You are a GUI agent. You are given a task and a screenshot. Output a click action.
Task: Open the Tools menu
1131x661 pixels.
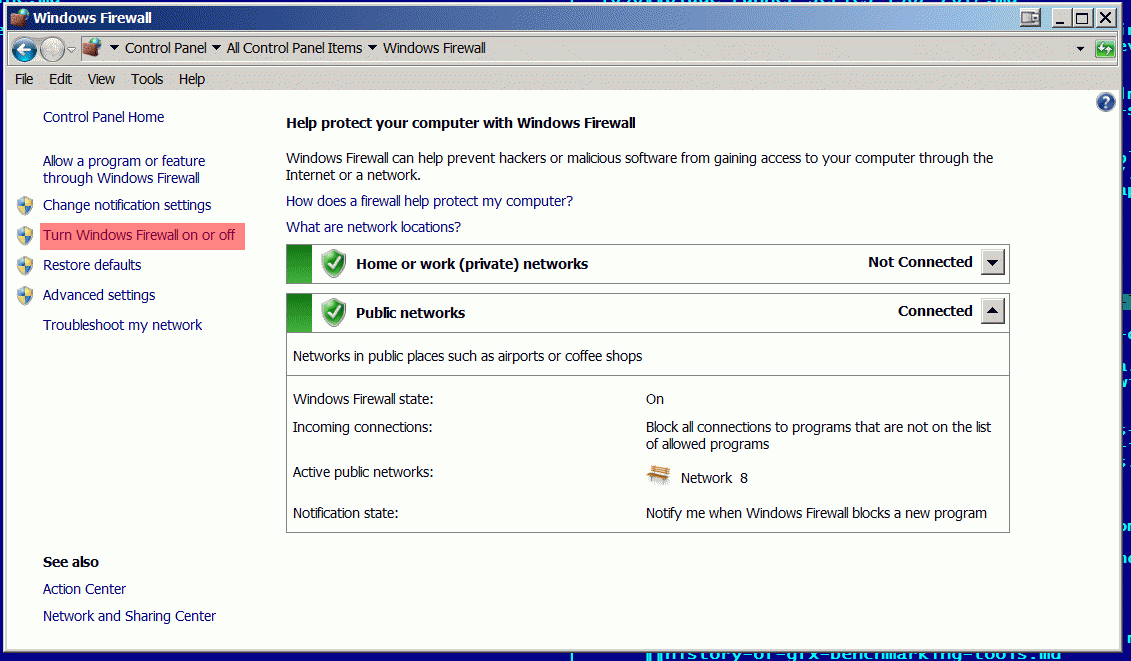(147, 79)
